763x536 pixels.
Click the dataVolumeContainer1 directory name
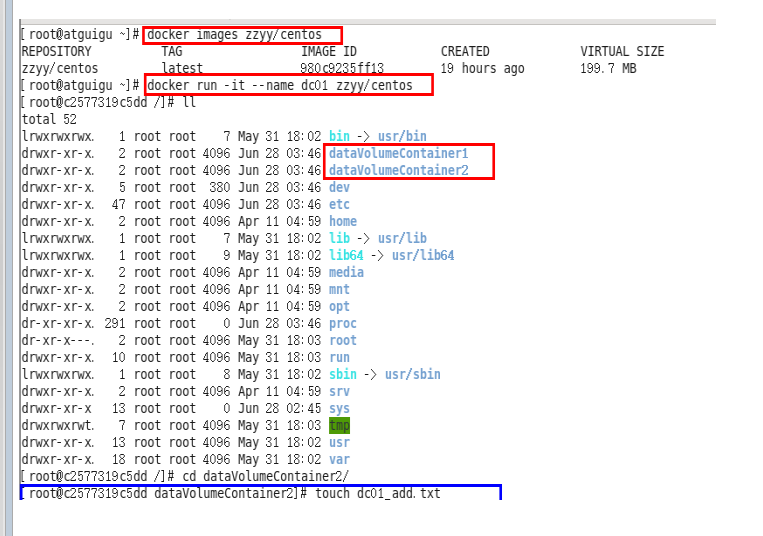pos(398,153)
